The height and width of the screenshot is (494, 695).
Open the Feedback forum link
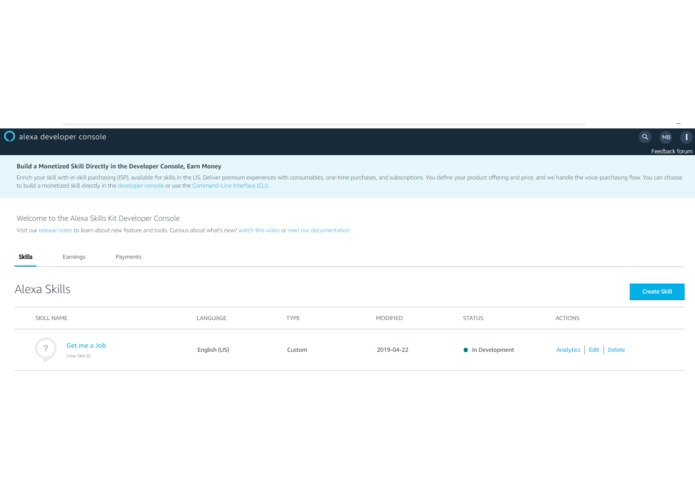click(672, 151)
